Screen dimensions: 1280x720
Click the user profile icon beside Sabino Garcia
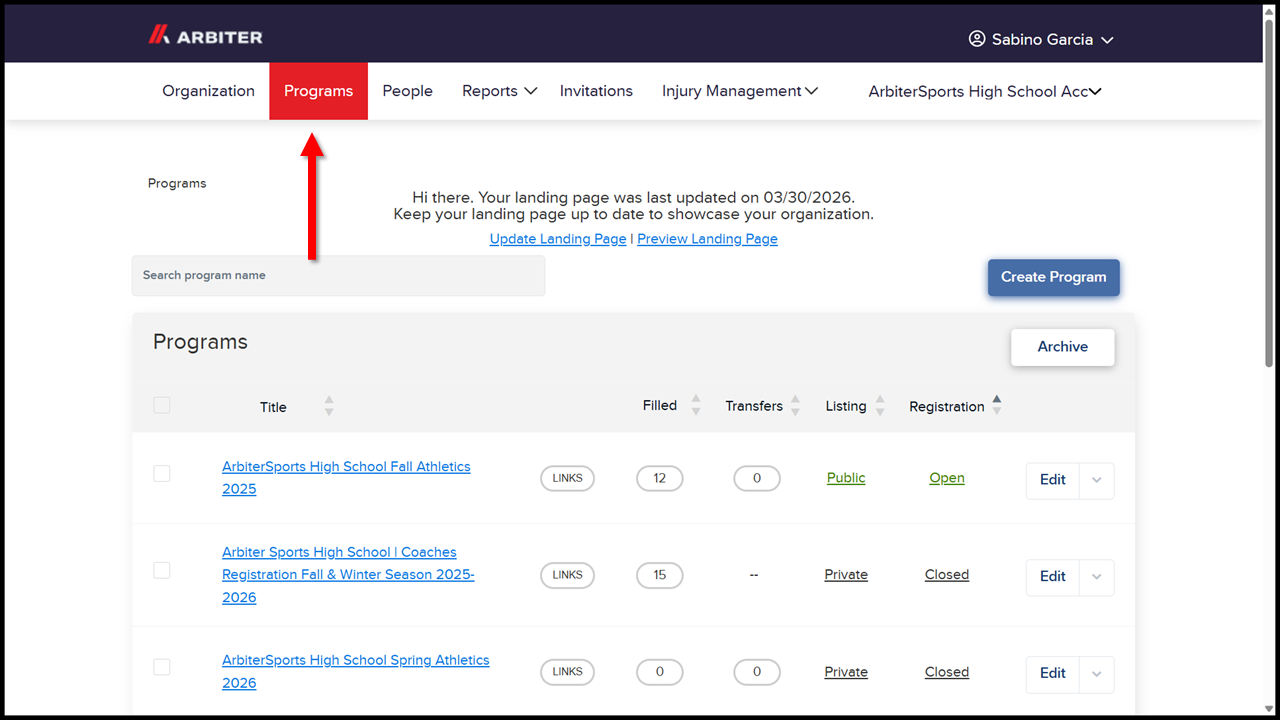coord(977,39)
